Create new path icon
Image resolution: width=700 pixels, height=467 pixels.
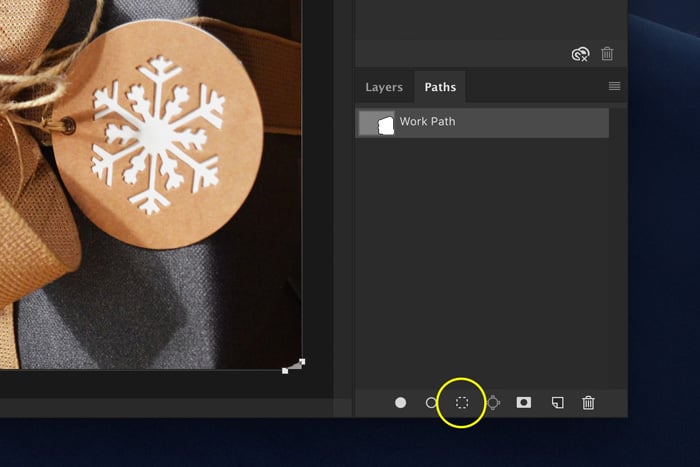[x=558, y=403]
